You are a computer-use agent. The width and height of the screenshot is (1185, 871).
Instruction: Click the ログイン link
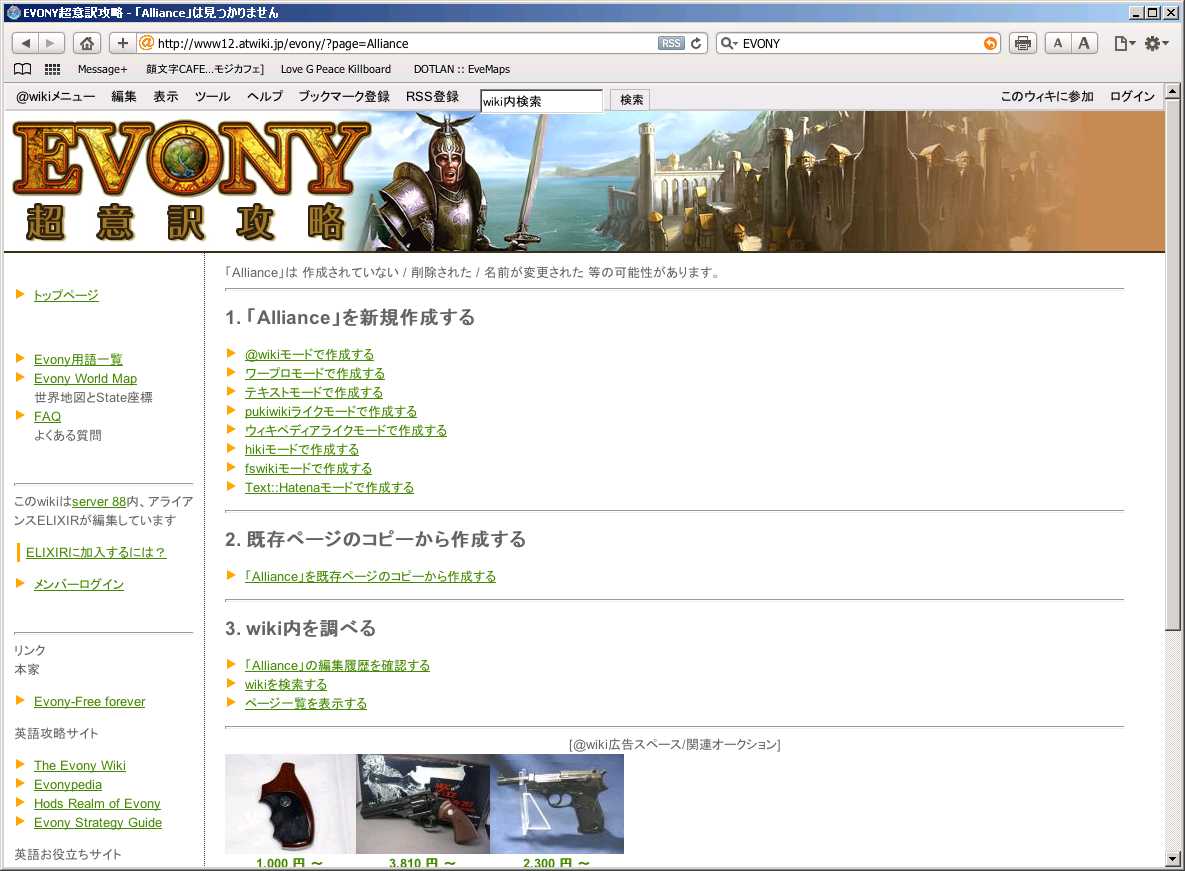coord(1132,97)
